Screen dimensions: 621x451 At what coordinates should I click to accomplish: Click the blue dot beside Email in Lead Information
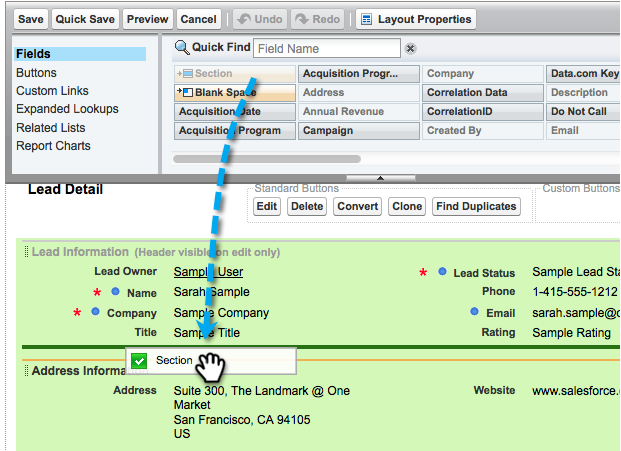pos(474,312)
